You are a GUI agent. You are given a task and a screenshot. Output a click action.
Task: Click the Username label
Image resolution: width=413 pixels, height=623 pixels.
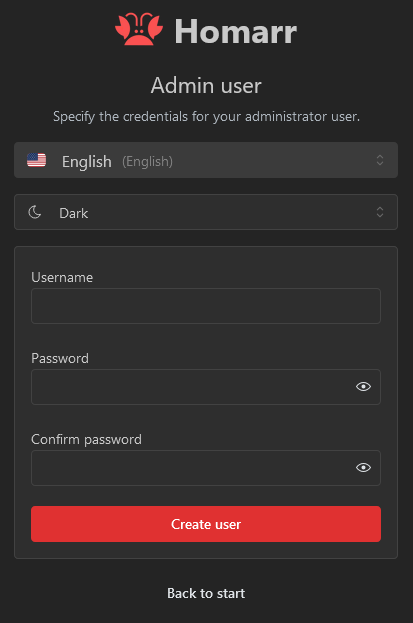(x=62, y=277)
